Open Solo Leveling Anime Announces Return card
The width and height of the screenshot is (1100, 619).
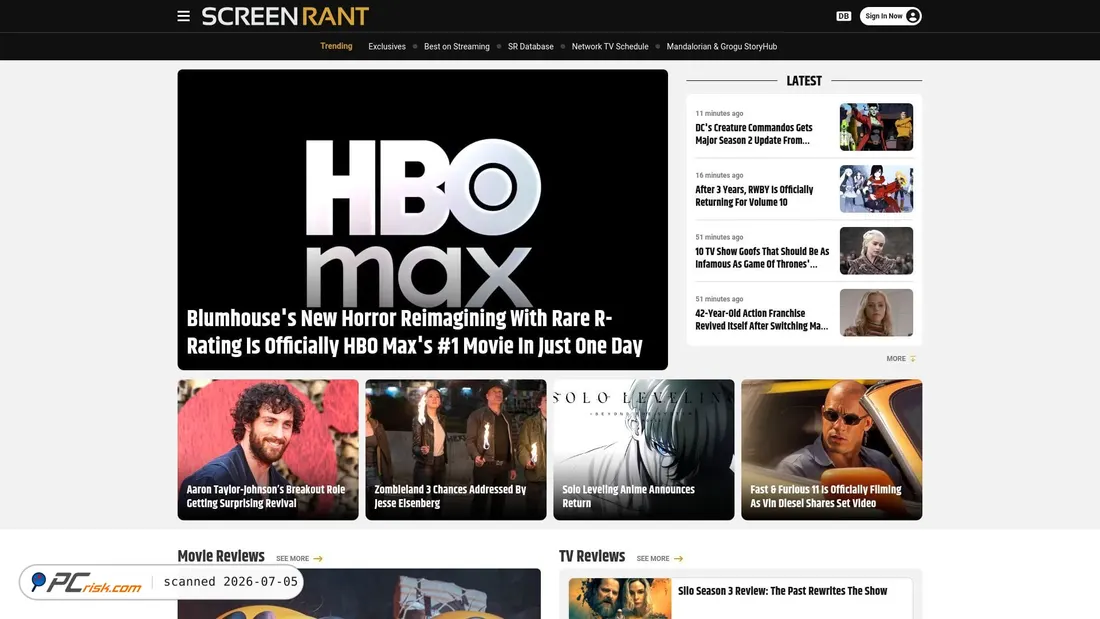coord(644,450)
